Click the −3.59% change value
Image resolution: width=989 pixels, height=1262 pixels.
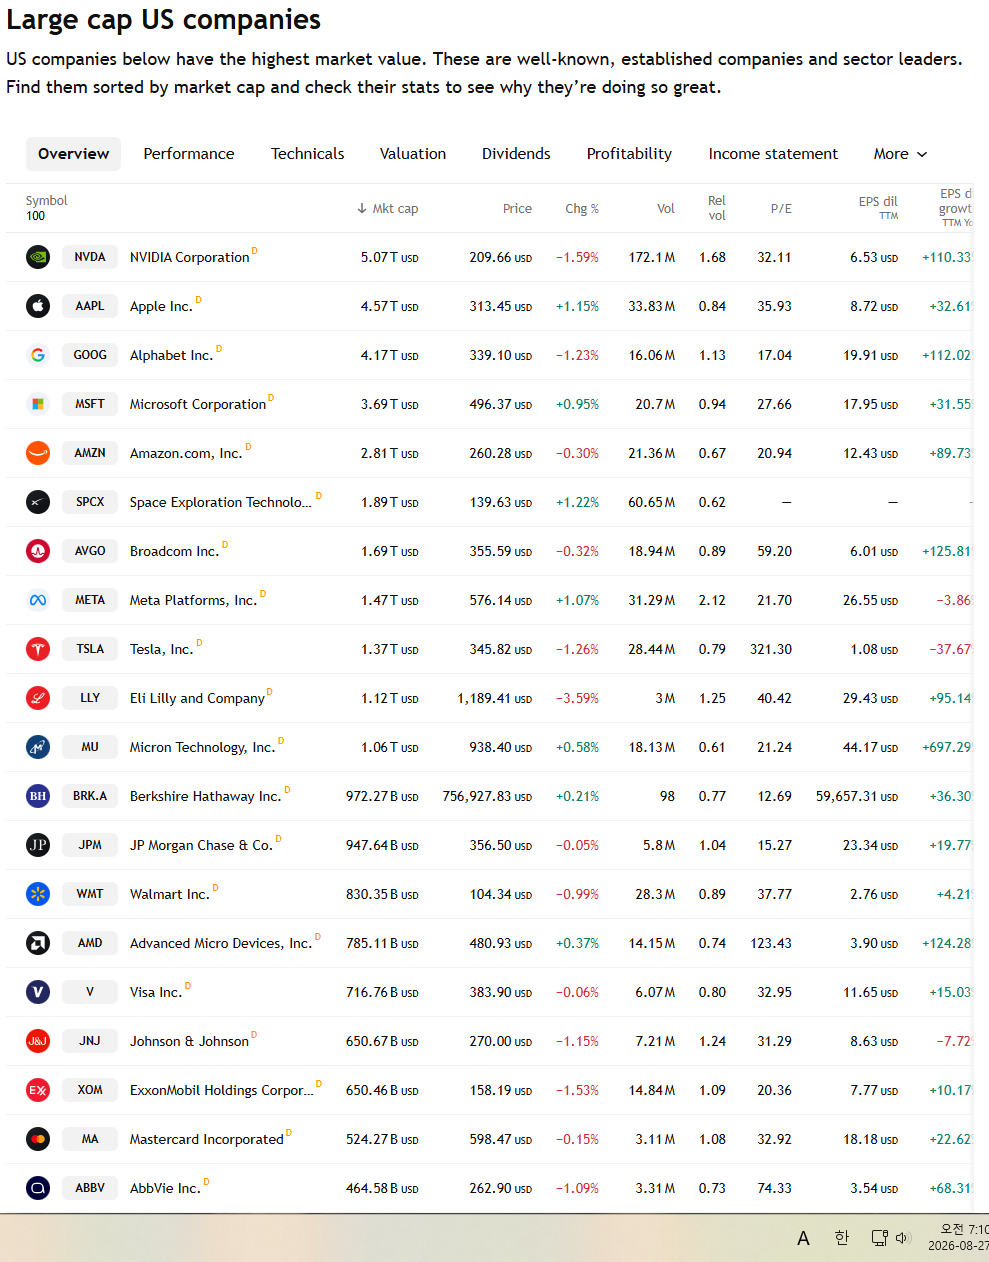pyautogui.click(x=578, y=699)
